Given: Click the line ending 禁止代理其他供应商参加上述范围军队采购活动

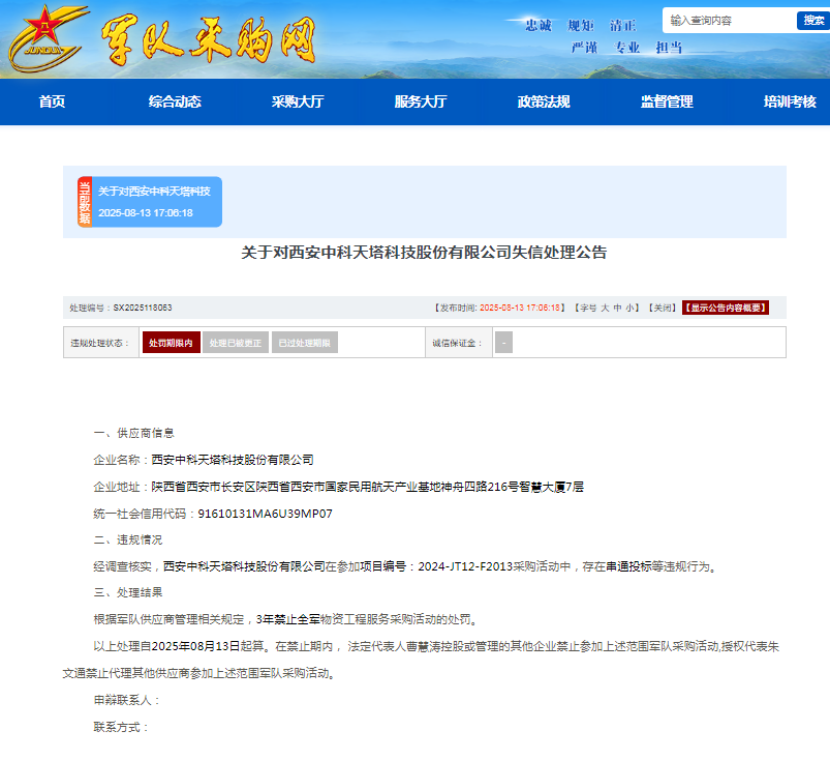Looking at the screenshot, I should coord(199,673).
